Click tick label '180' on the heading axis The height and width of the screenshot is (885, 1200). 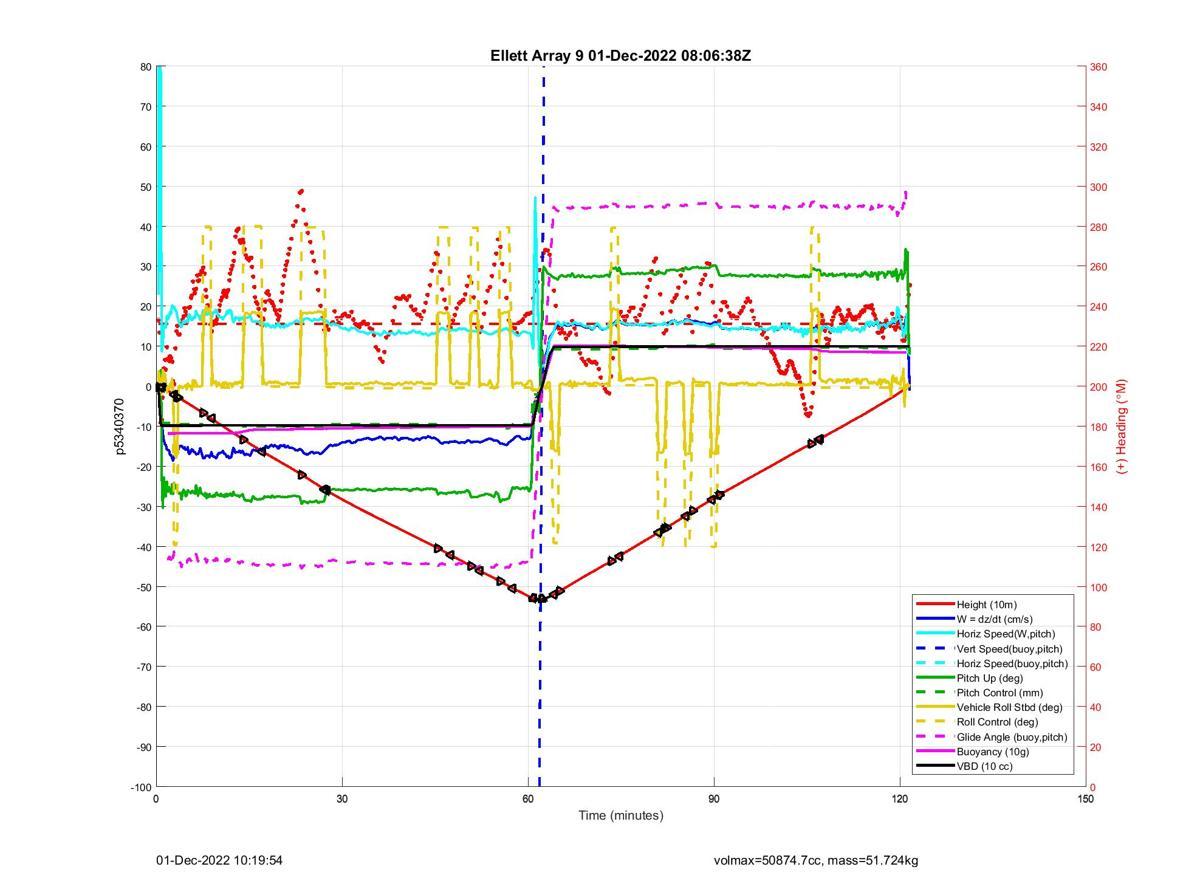(x=1098, y=427)
